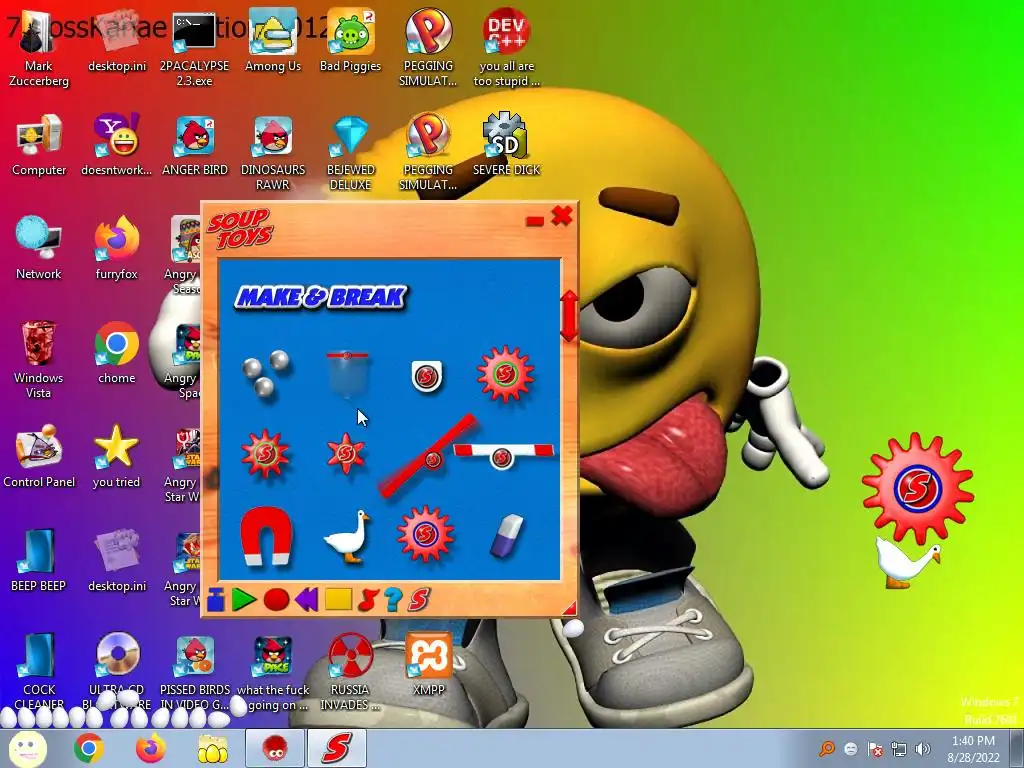
Task: Open the smiley face Start button
Action: [x=27, y=748]
